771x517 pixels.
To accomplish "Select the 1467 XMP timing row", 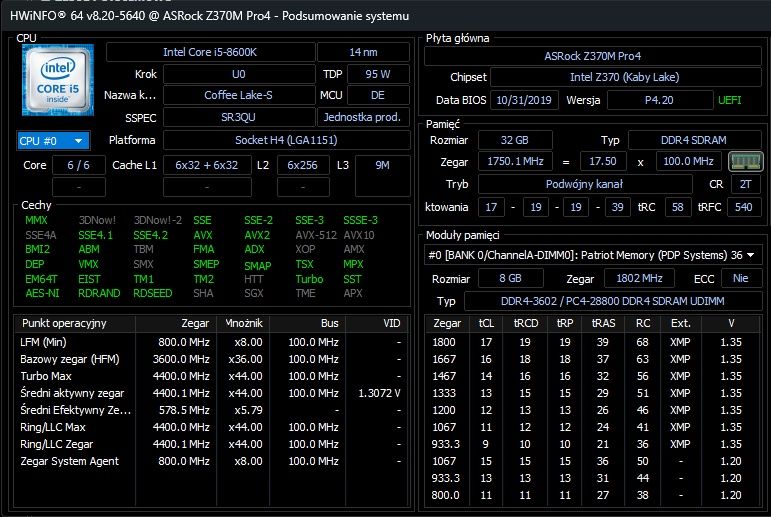I will point(593,376).
